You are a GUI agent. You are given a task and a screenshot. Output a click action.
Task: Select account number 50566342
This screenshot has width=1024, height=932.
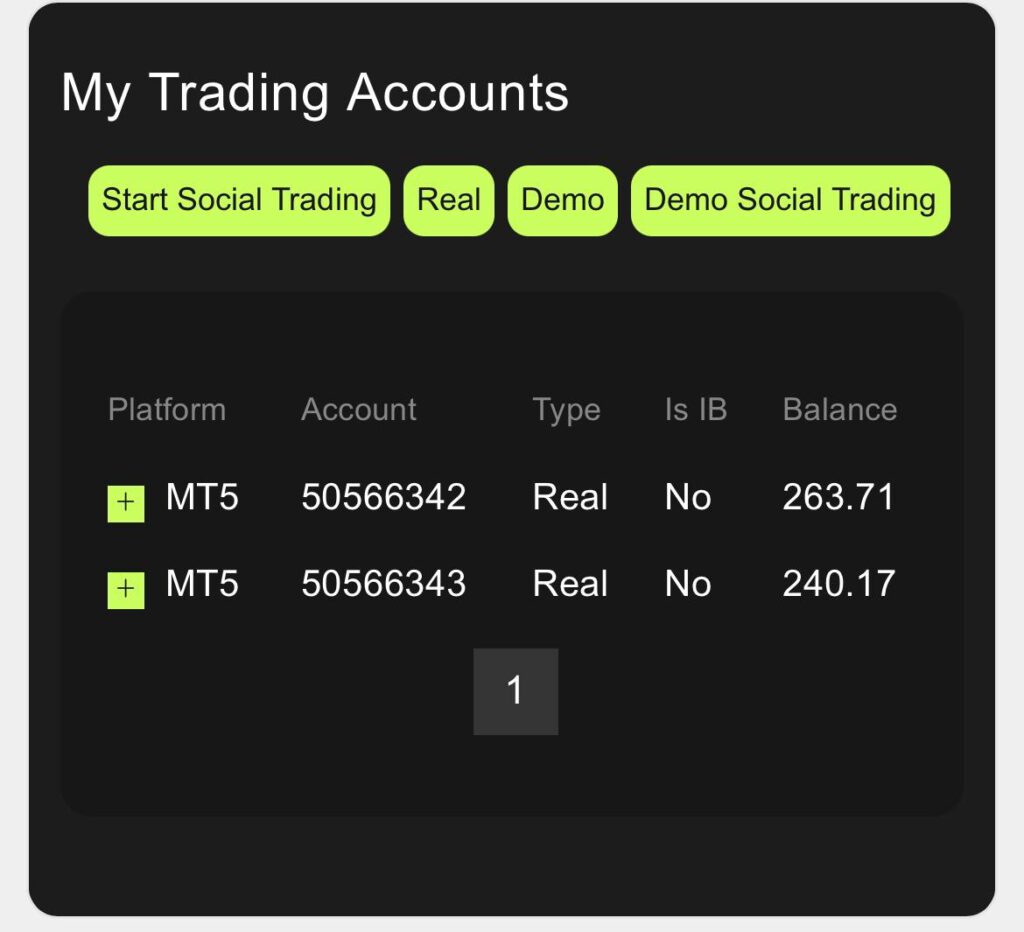click(384, 497)
